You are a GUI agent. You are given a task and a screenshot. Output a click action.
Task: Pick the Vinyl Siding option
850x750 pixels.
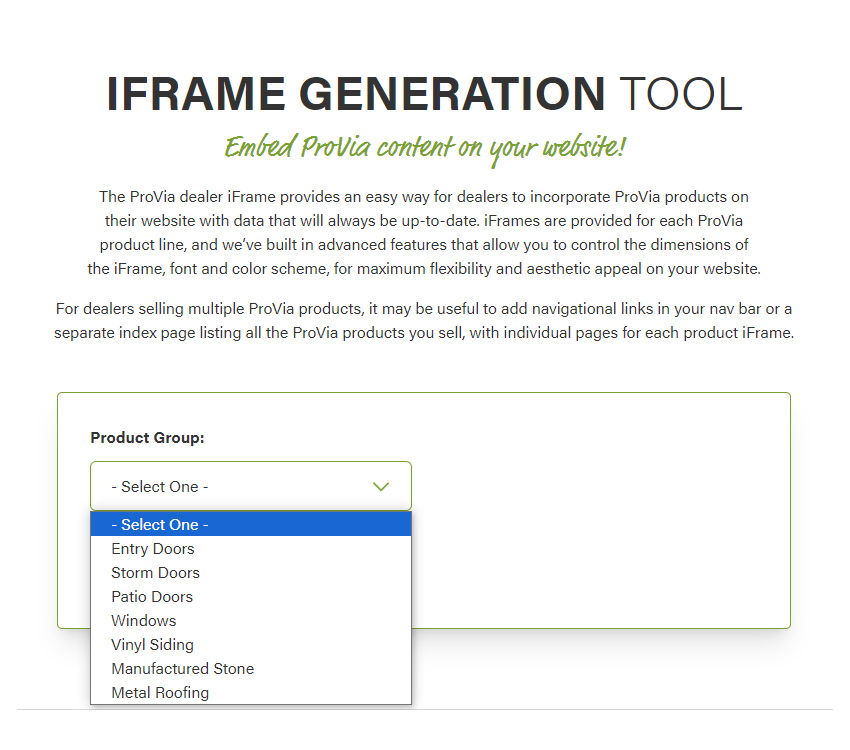(152, 645)
